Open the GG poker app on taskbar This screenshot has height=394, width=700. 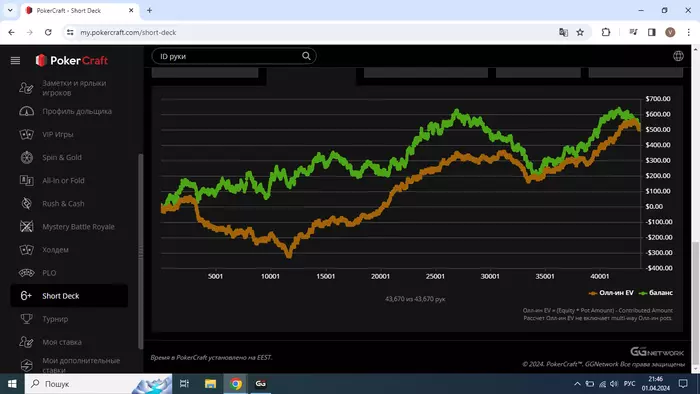(261, 384)
